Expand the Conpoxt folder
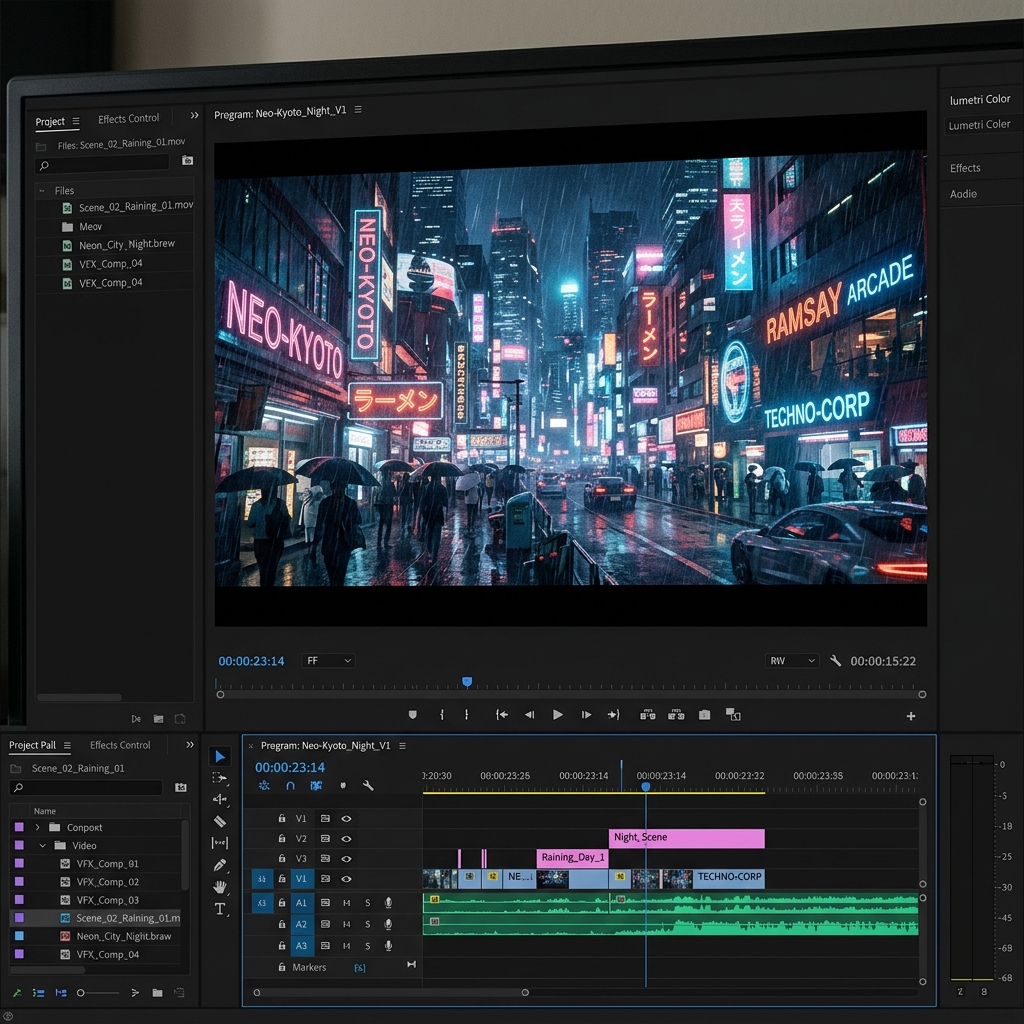Image resolution: width=1024 pixels, height=1024 pixels. click(38, 827)
